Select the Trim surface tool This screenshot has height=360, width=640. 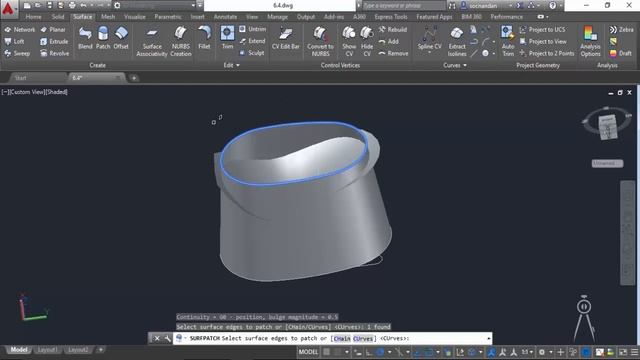click(x=227, y=38)
